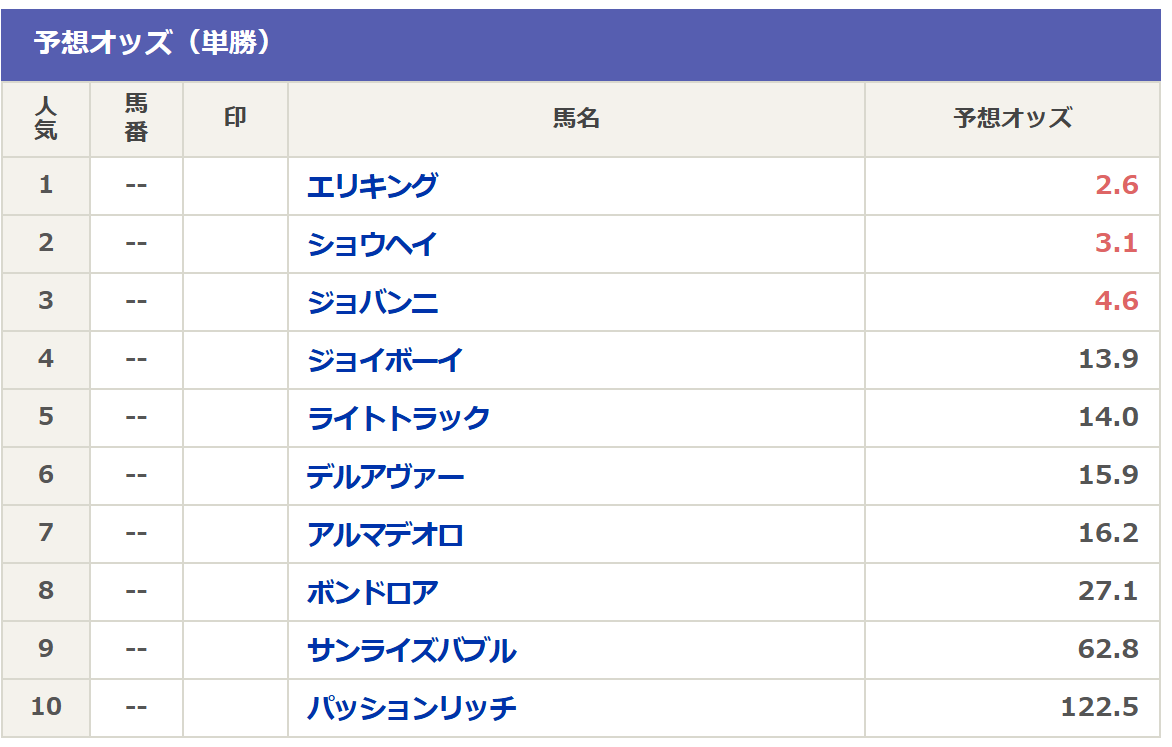1172x747 pixels.
Task: Click the 122.5 odds value
Action: click(x=1099, y=708)
